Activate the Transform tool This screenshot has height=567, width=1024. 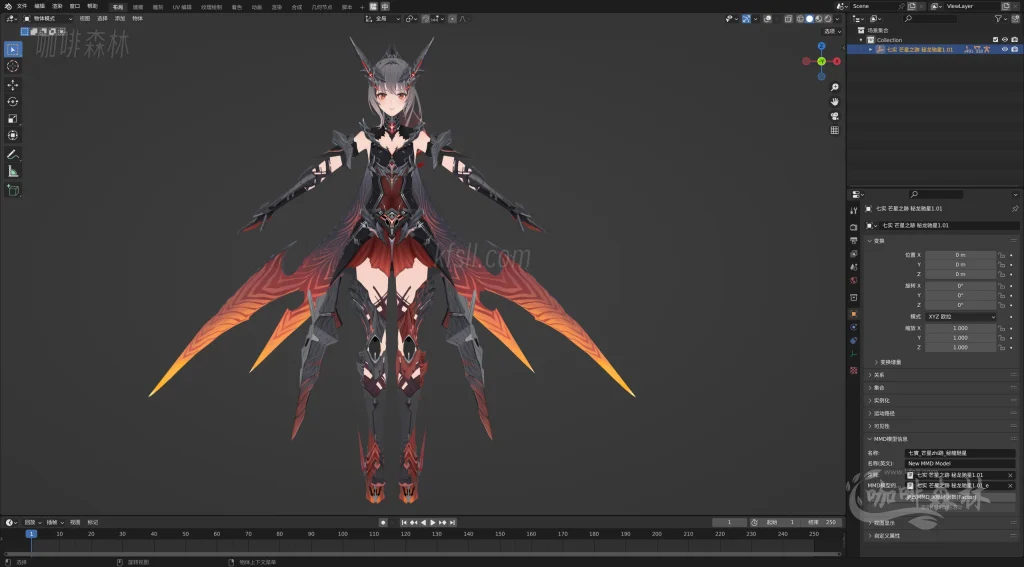tap(12, 135)
